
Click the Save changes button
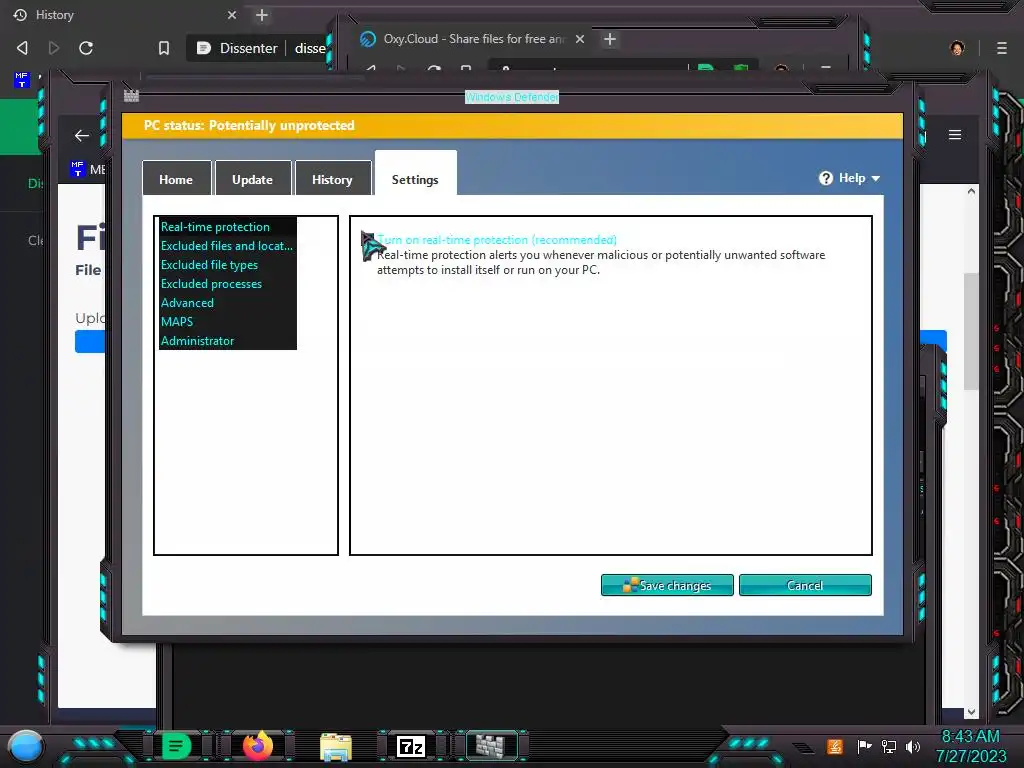[667, 585]
